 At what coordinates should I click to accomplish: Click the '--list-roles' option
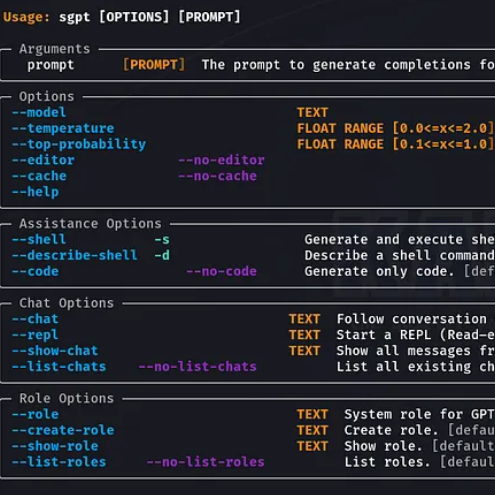tap(59, 462)
